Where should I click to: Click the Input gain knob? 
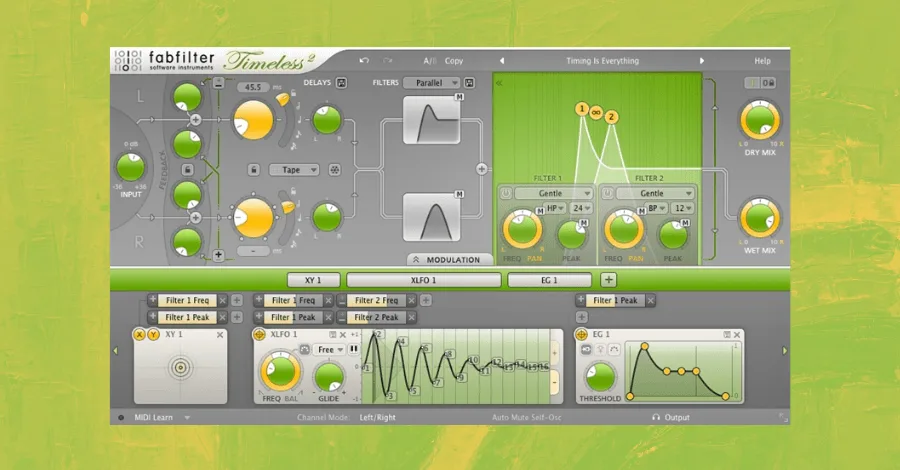tap(131, 168)
